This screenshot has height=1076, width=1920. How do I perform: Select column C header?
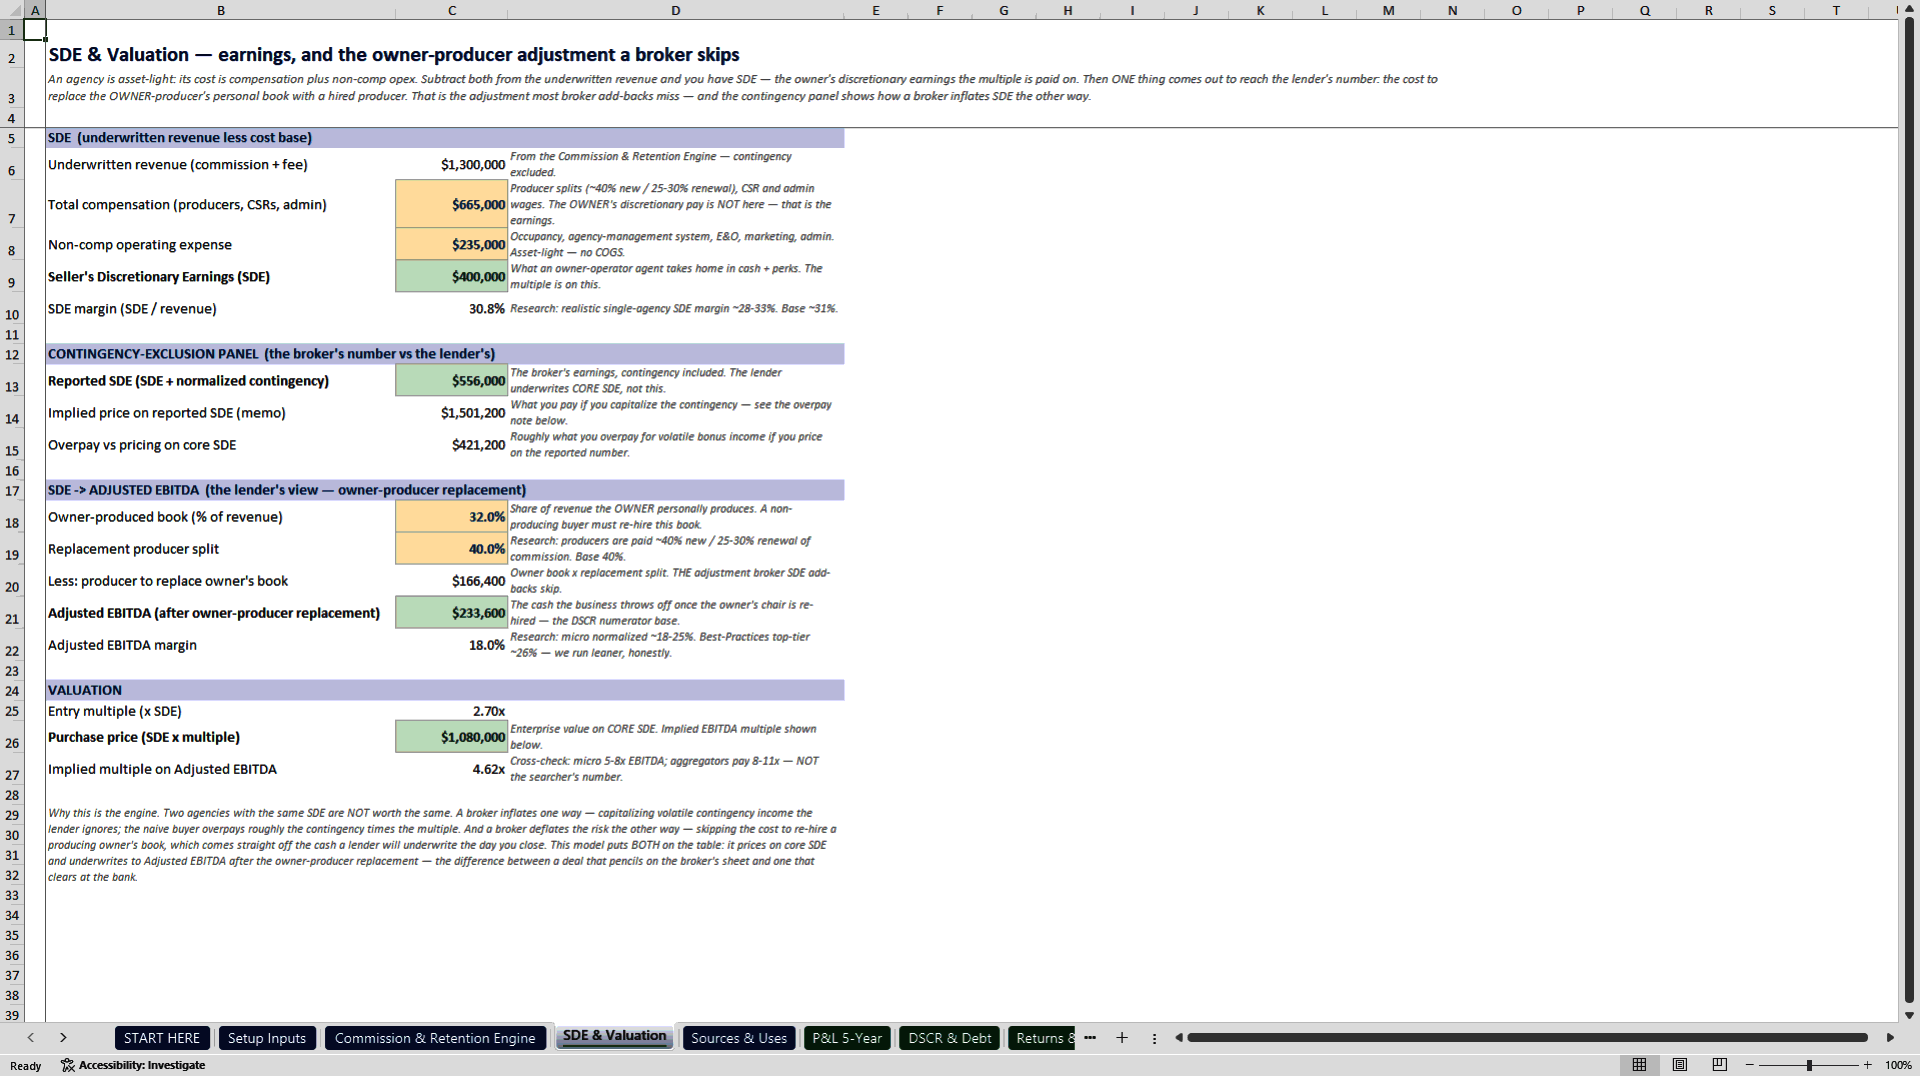tap(452, 10)
